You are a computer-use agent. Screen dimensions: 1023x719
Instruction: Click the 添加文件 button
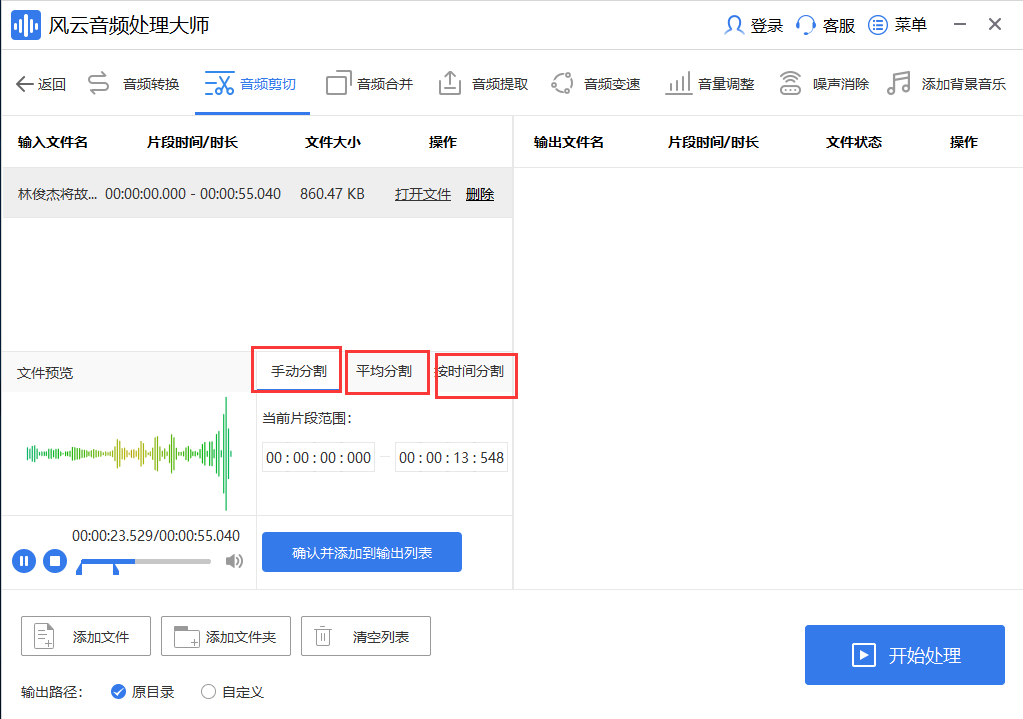coord(86,636)
